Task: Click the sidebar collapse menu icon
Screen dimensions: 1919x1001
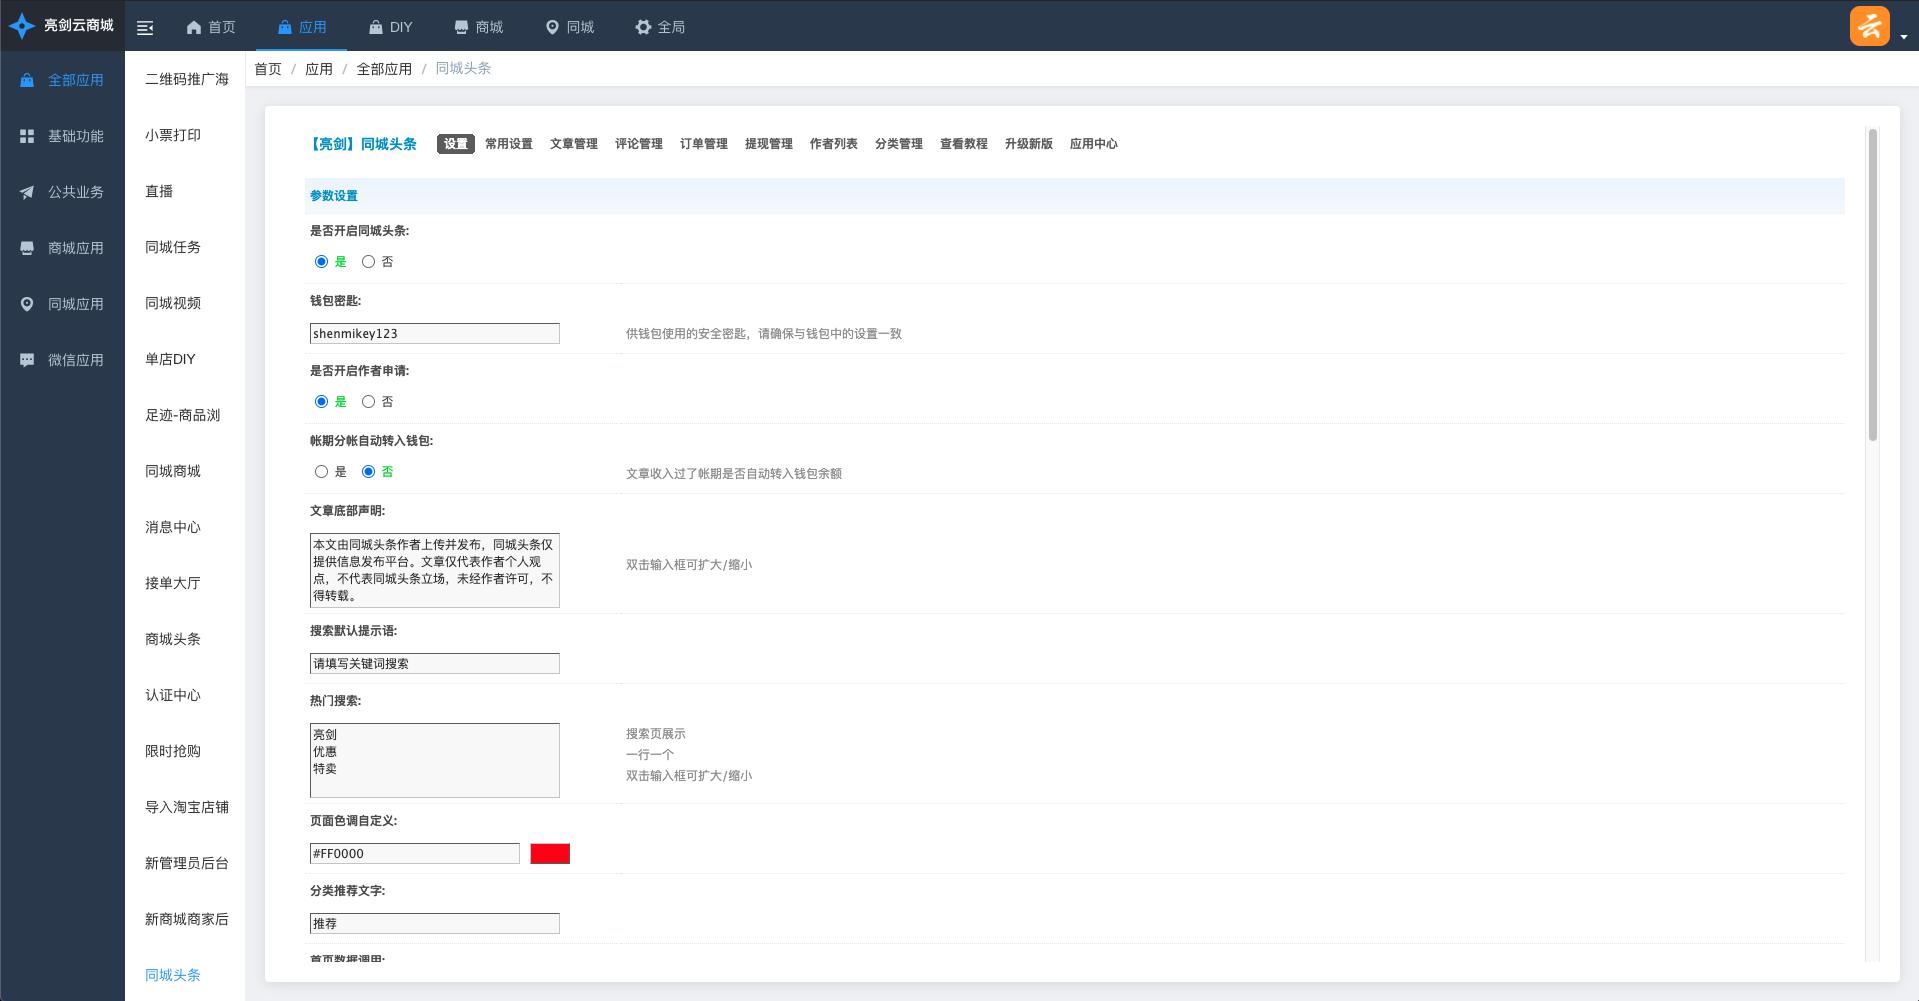Action: pyautogui.click(x=145, y=28)
